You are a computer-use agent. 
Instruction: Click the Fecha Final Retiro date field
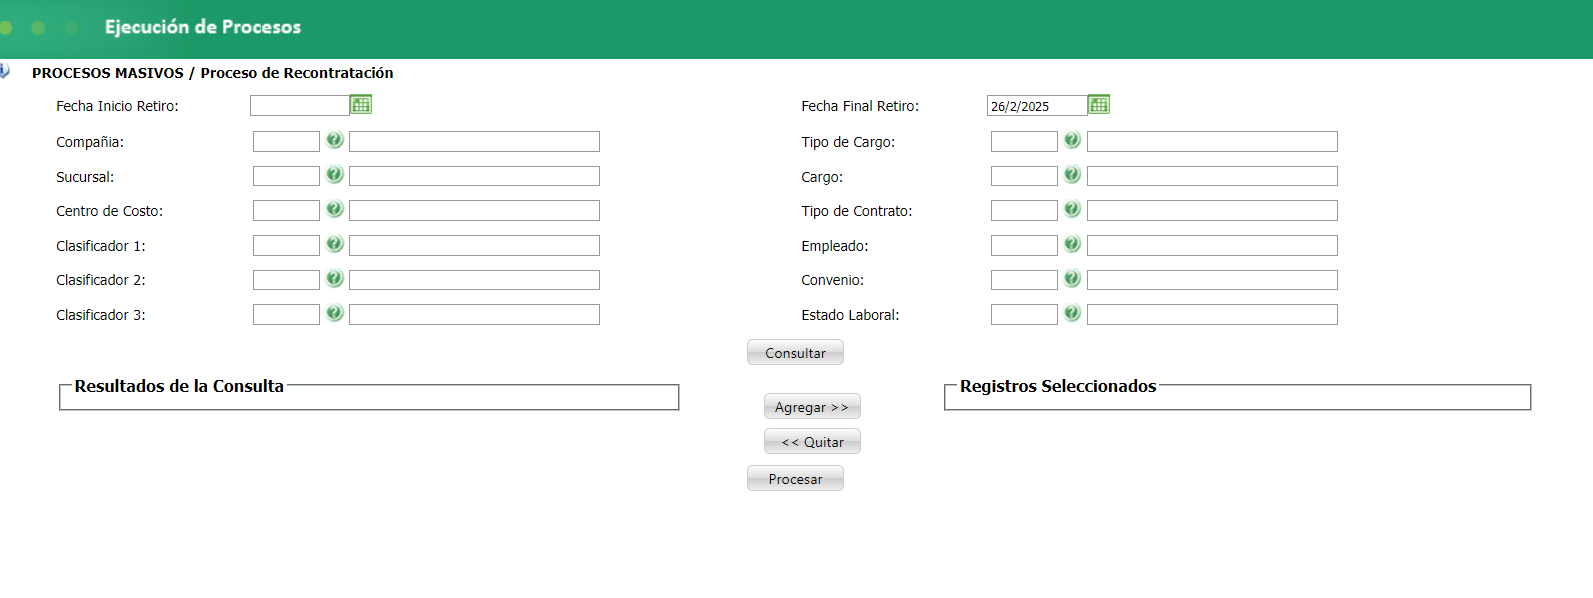(1036, 106)
